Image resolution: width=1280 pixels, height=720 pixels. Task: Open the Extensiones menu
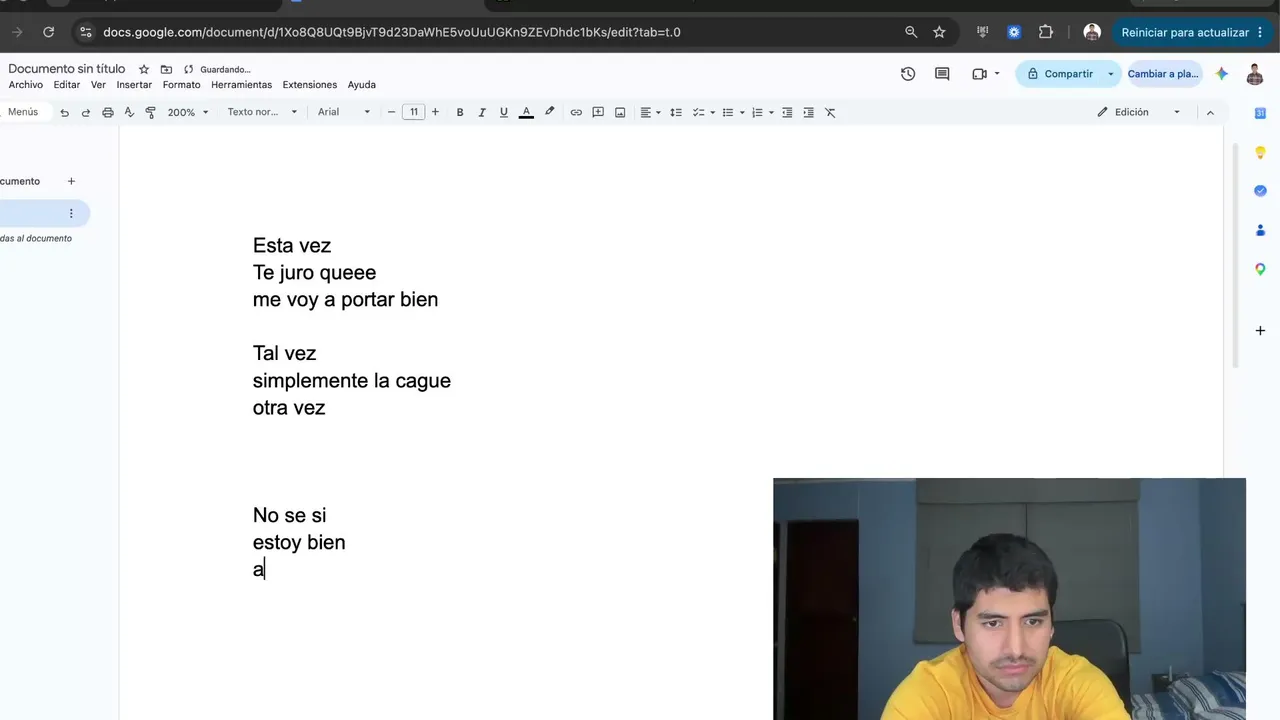click(310, 85)
